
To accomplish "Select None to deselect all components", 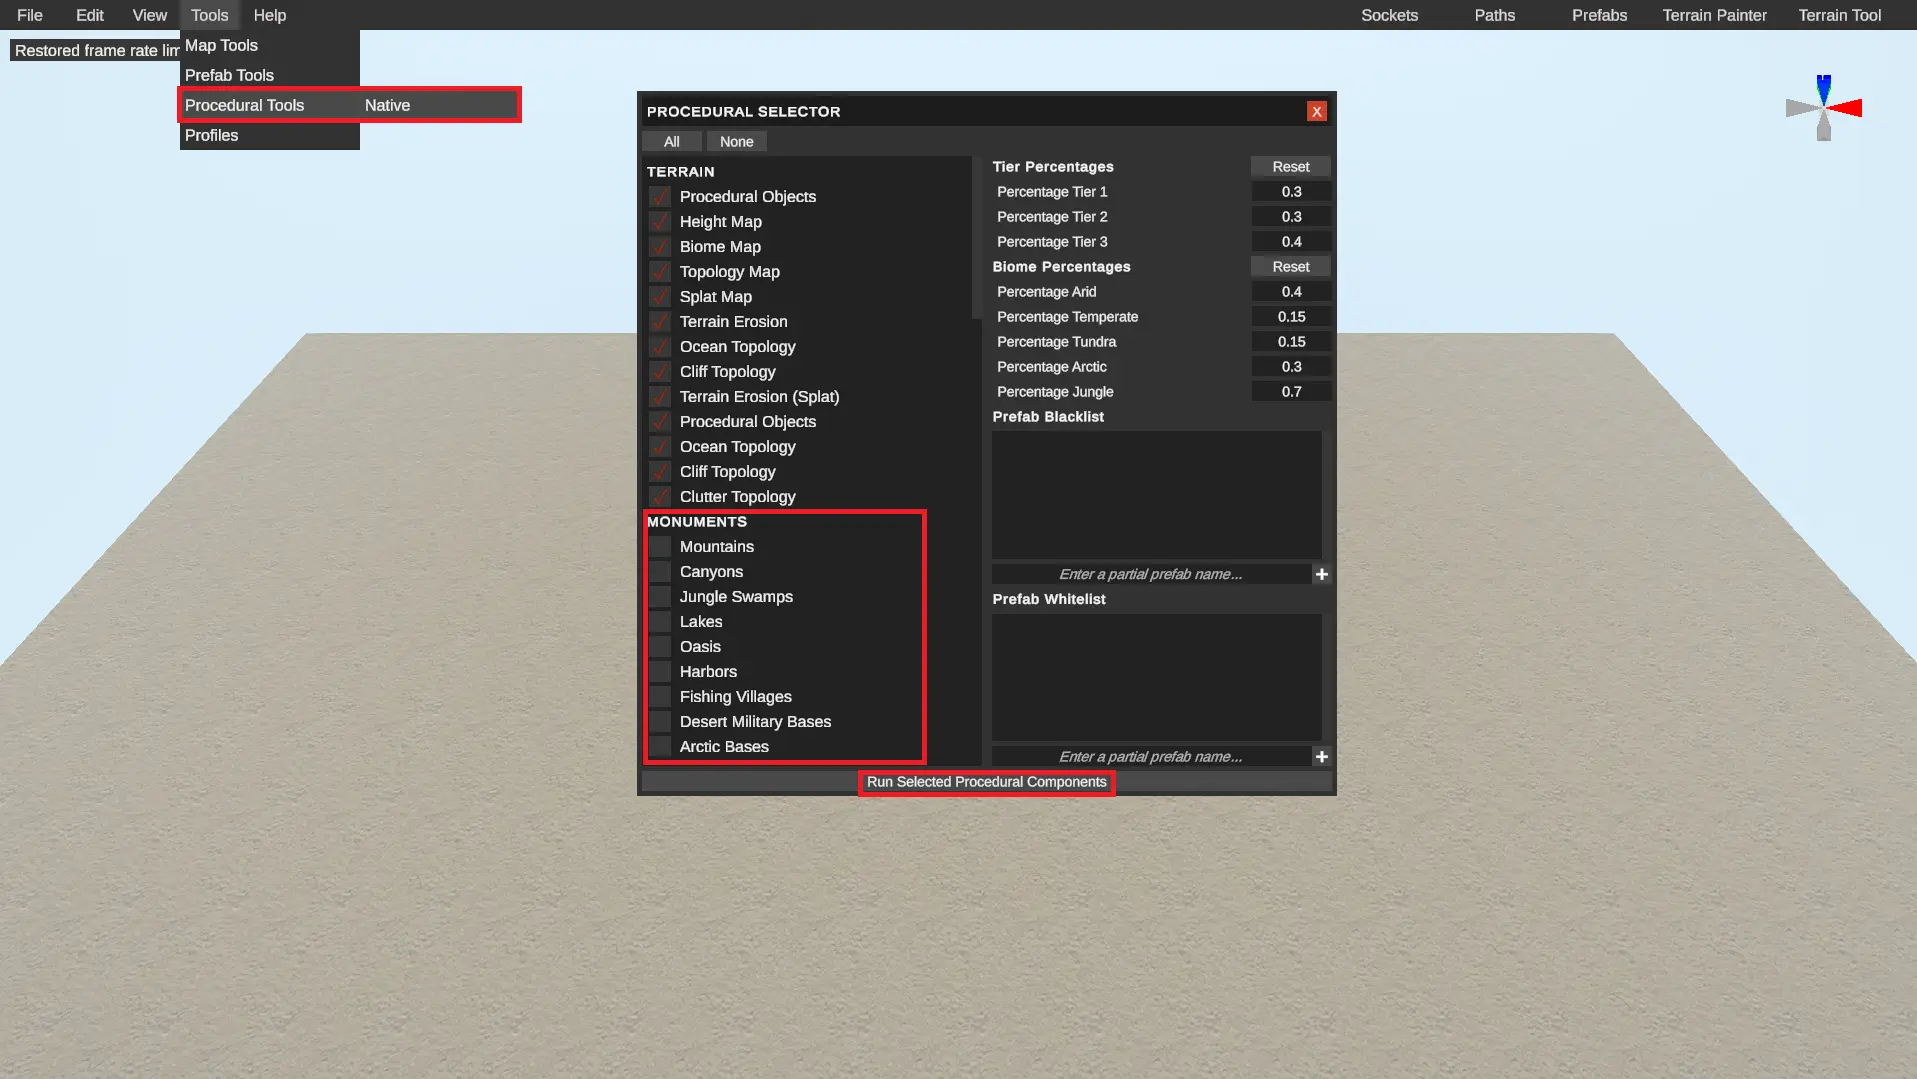I will pyautogui.click(x=736, y=142).
